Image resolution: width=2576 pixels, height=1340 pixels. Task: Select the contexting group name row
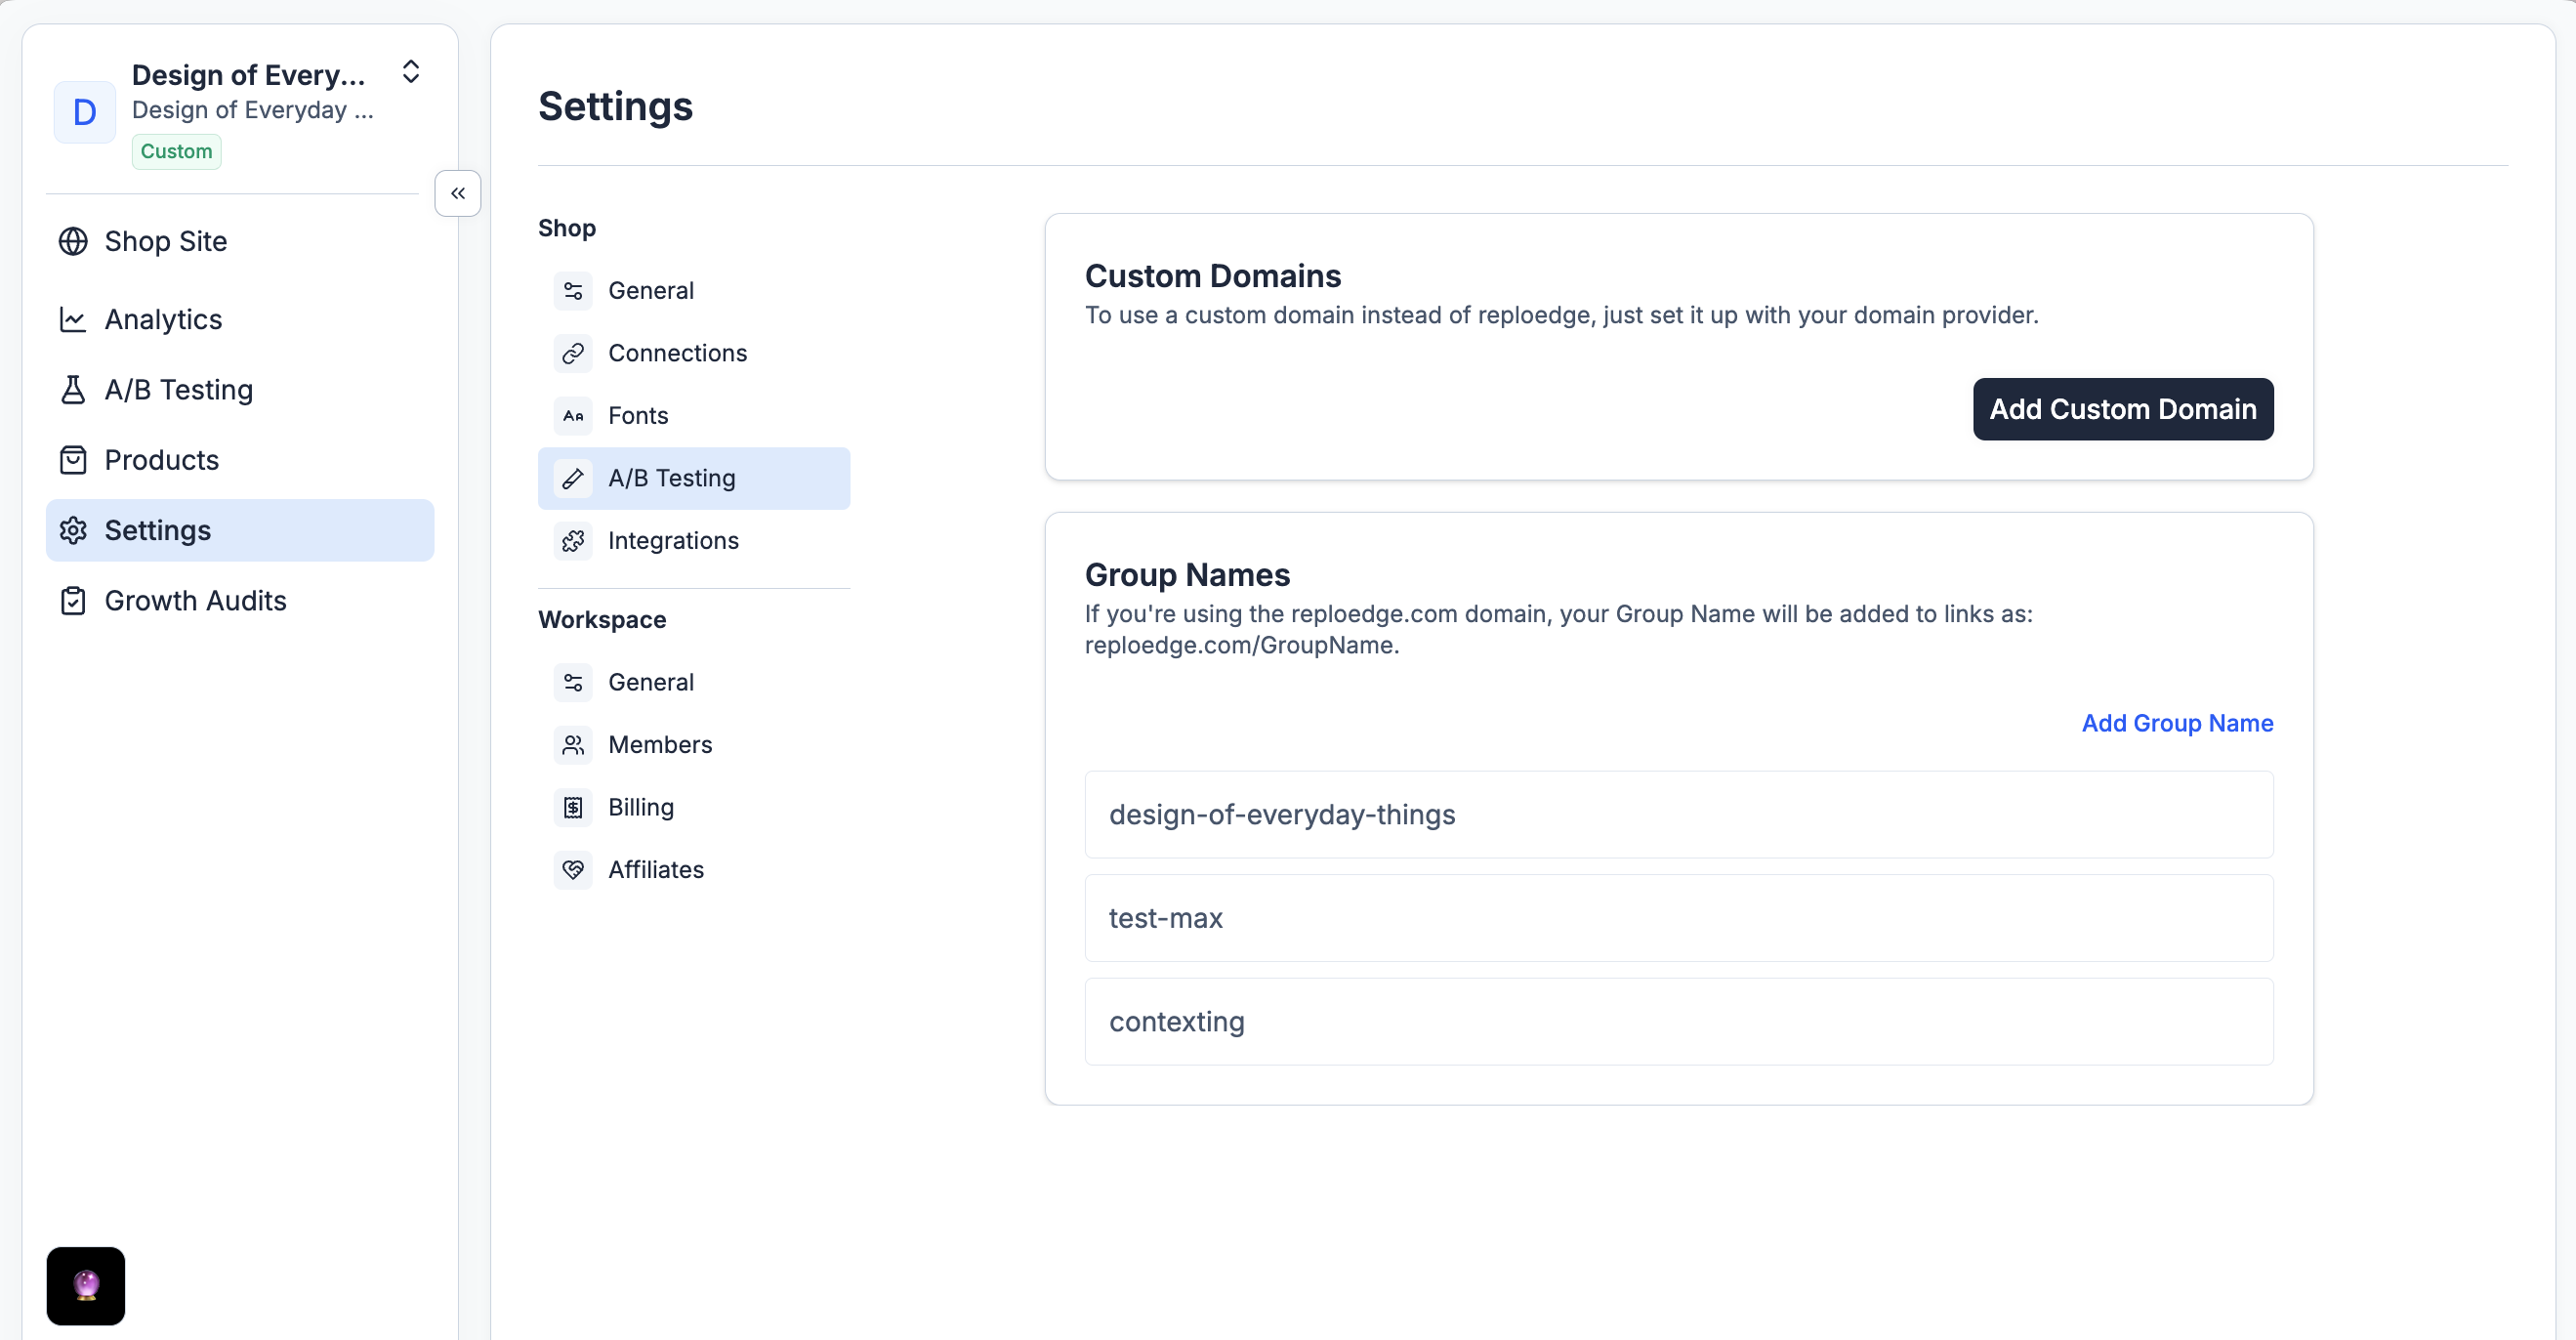(1678, 1021)
